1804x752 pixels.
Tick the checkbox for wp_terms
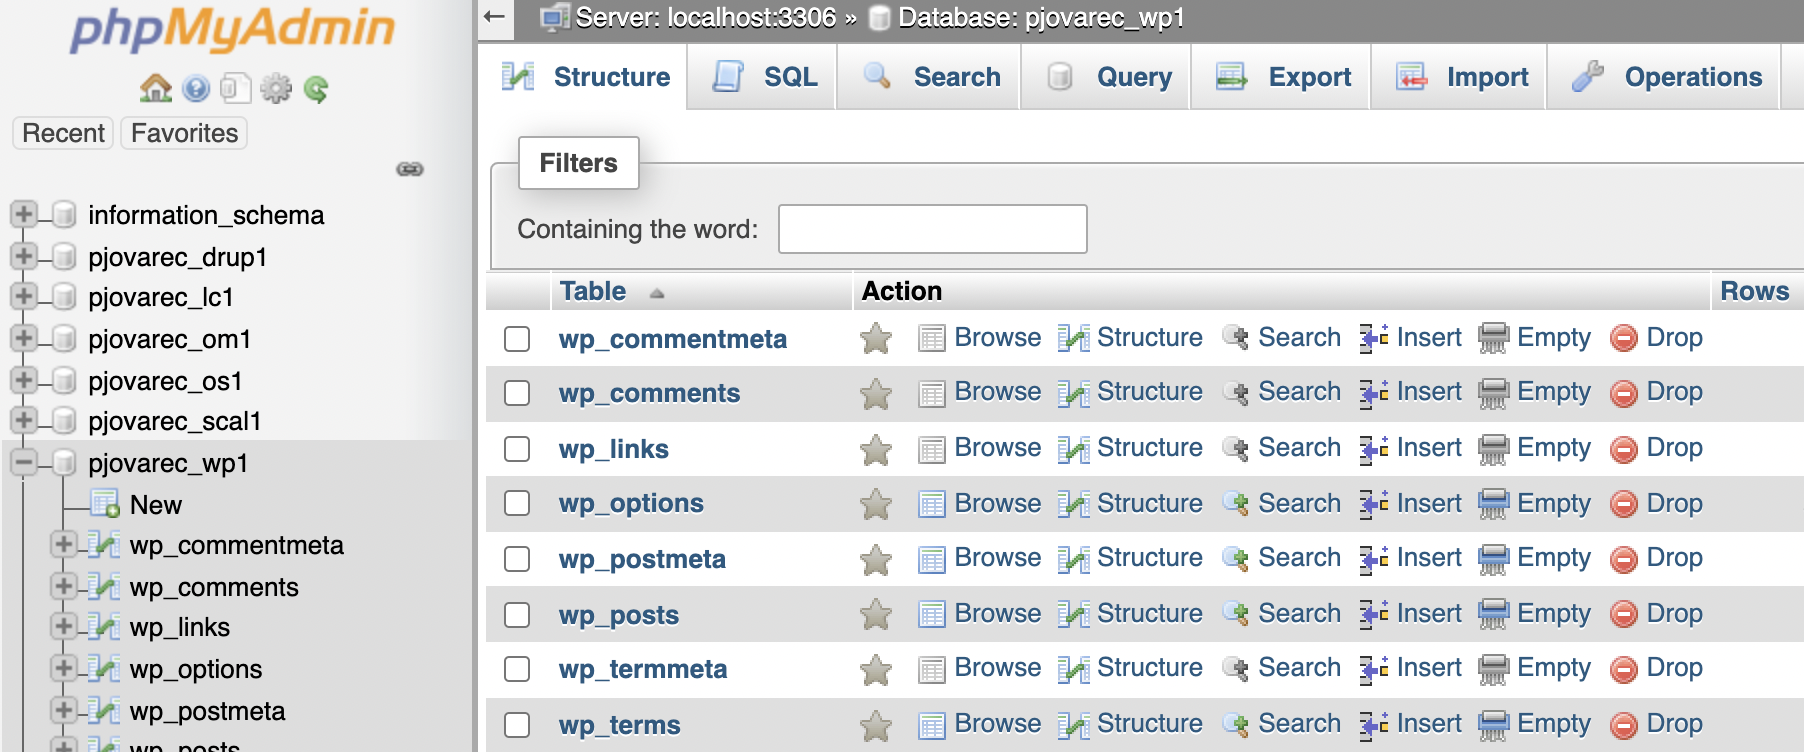tap(517, 725)
